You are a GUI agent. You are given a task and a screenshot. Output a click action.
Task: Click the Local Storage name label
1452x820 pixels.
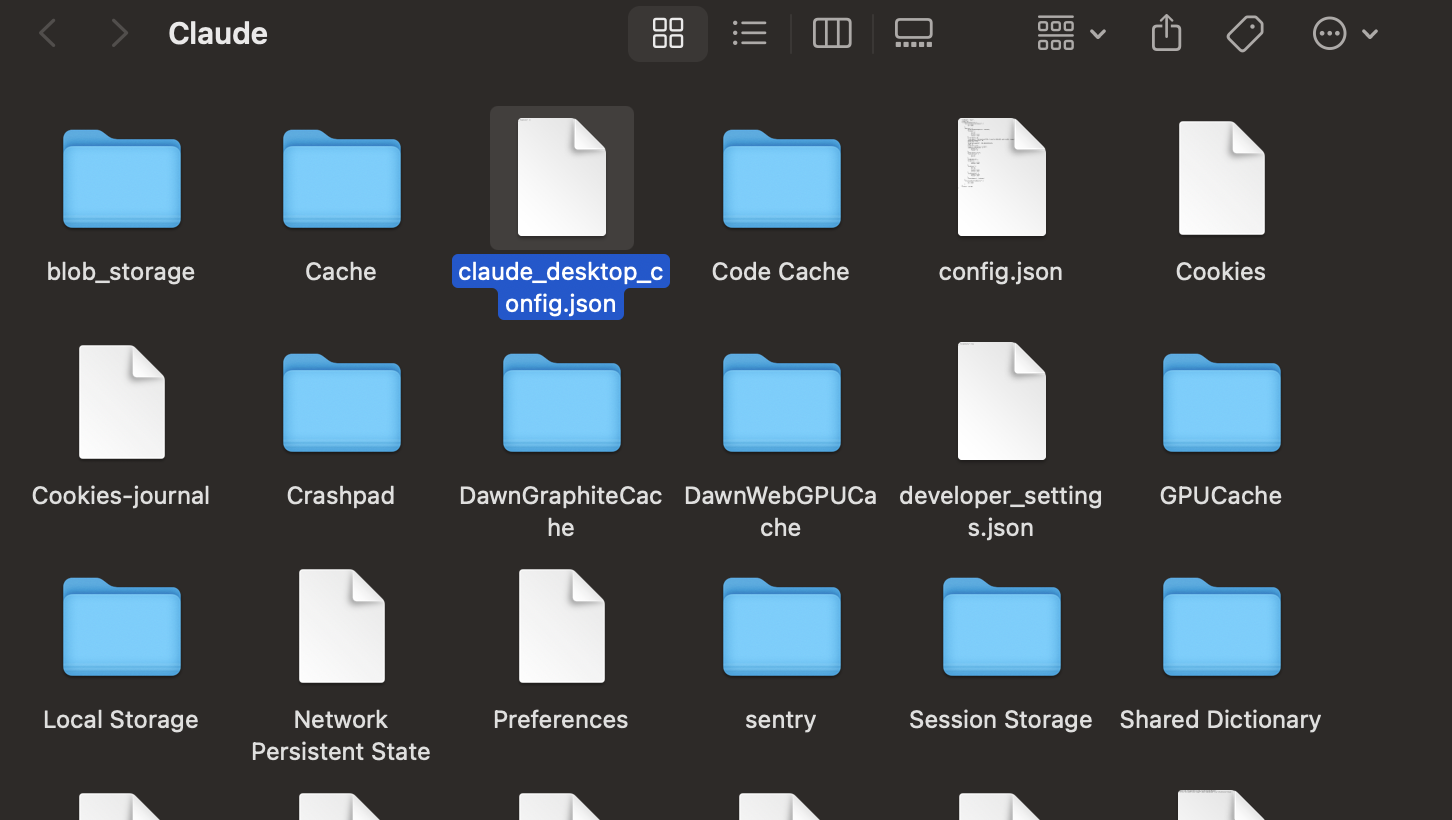121,720
